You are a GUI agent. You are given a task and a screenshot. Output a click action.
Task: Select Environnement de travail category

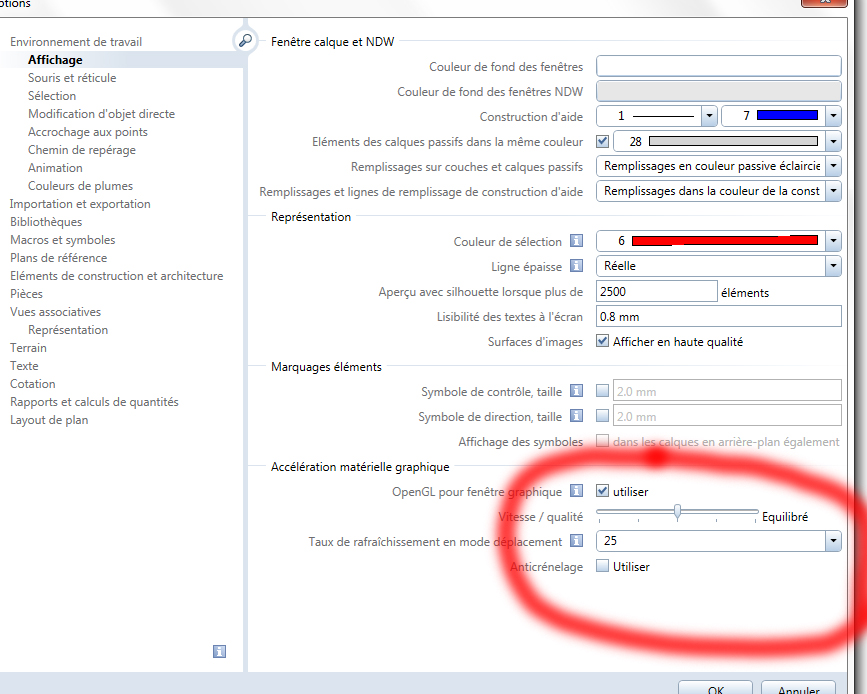(76, 42)
